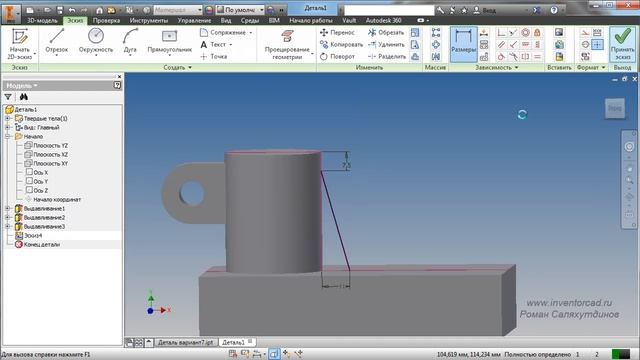Viewport: 640px width, 360px height.
Task: Apply the parallel constraint icon
Action: tap(501, 44)
